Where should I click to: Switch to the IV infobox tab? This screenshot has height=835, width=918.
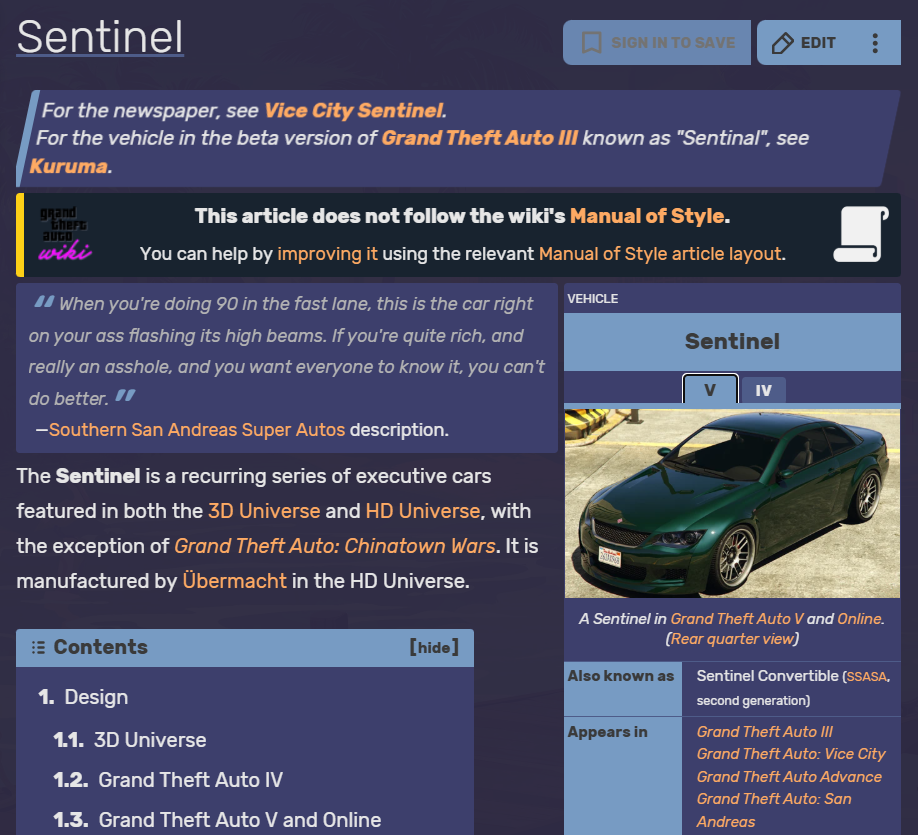coord(763,390)
